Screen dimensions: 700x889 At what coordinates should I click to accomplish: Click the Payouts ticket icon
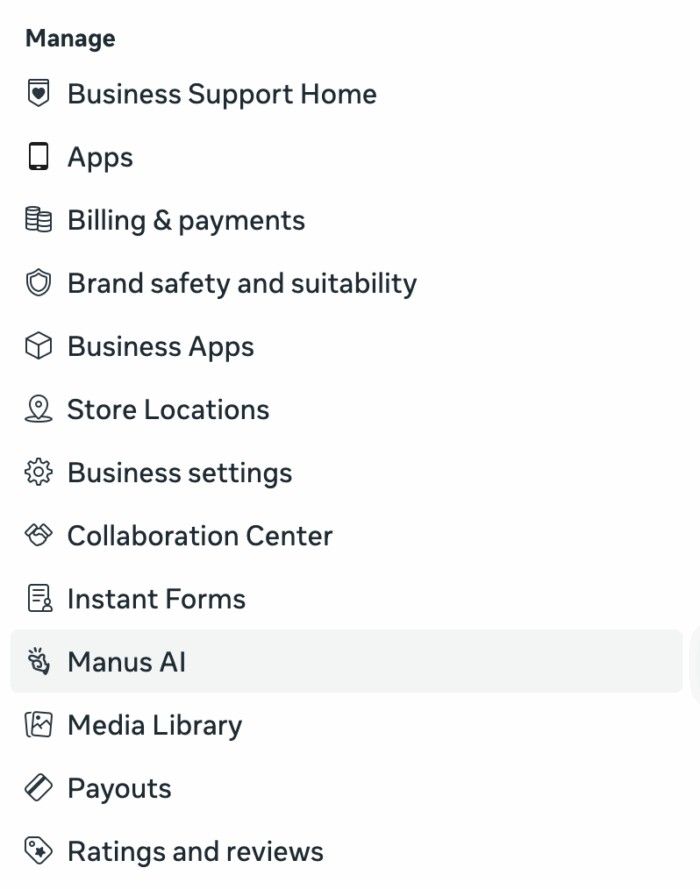point(36,788)
